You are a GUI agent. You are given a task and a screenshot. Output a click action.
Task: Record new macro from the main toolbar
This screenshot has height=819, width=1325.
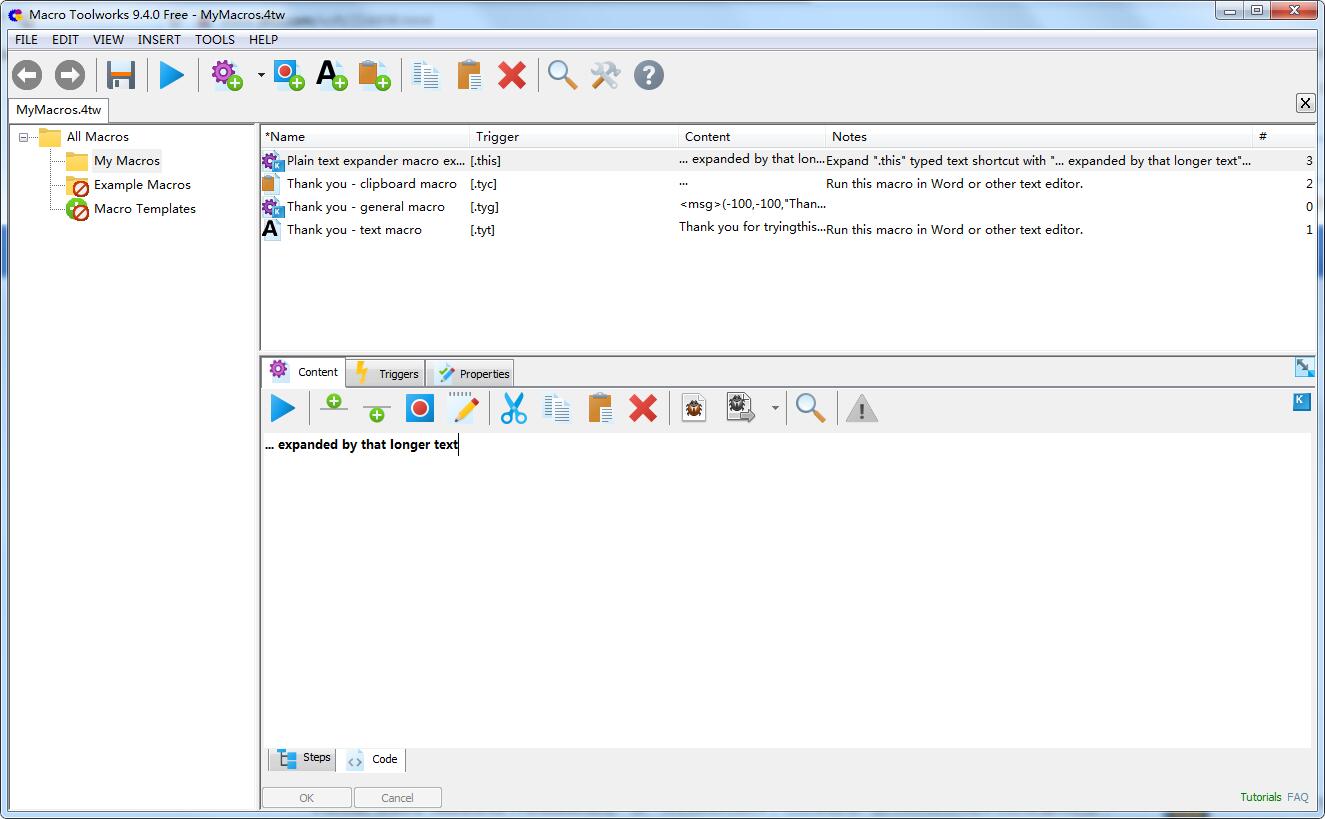(290, 75)
